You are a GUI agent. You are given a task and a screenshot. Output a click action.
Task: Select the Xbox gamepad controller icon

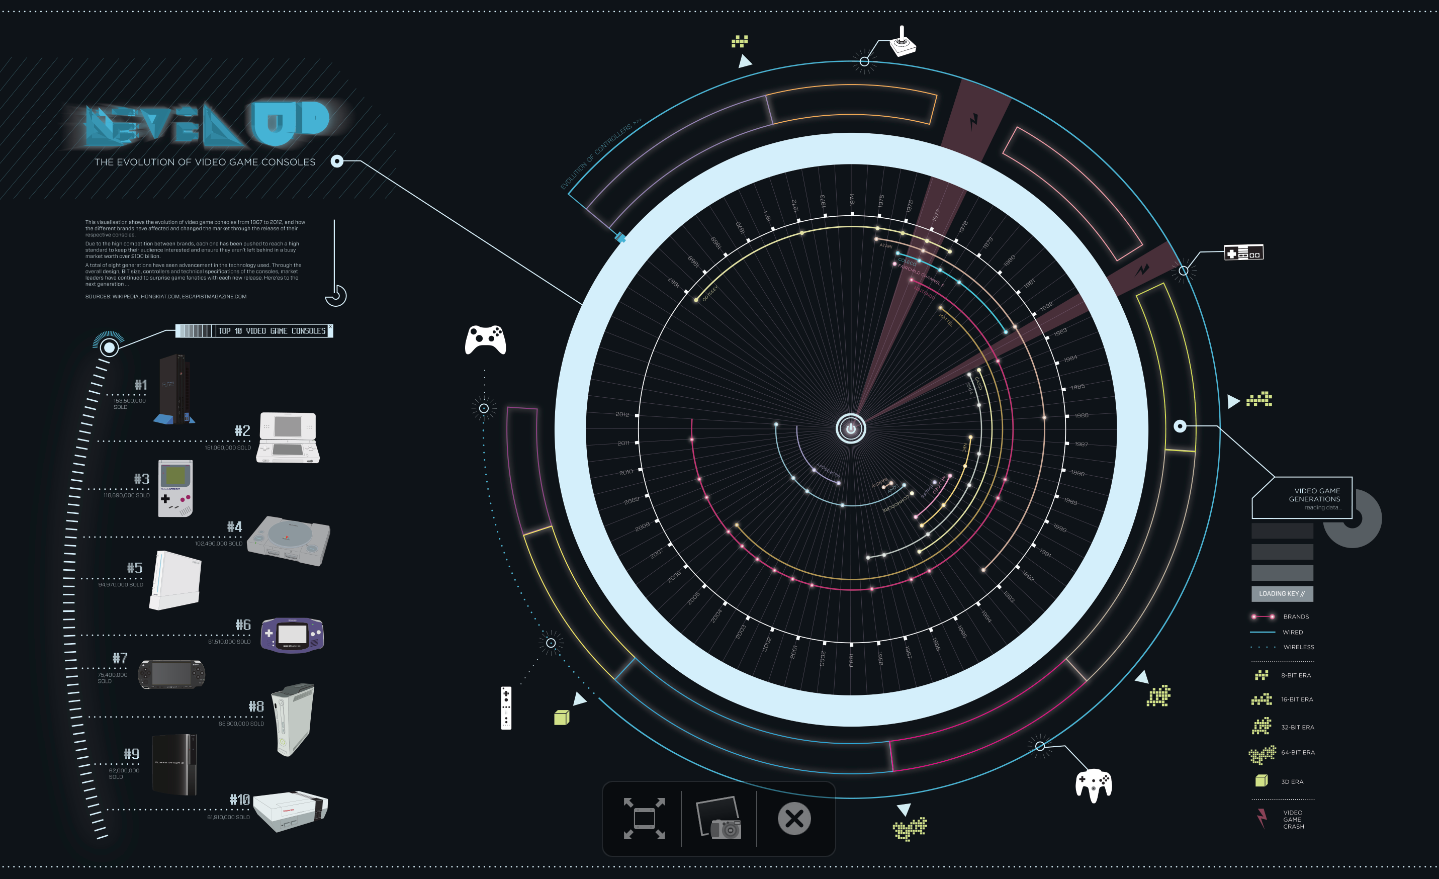coord(484,341)
